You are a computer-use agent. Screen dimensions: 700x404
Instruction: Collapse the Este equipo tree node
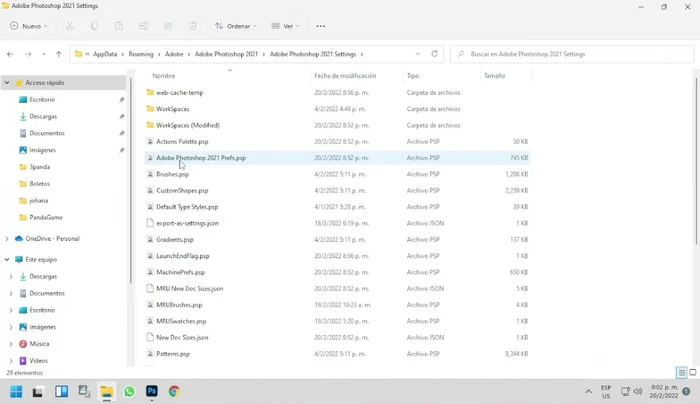coord(7,259)
